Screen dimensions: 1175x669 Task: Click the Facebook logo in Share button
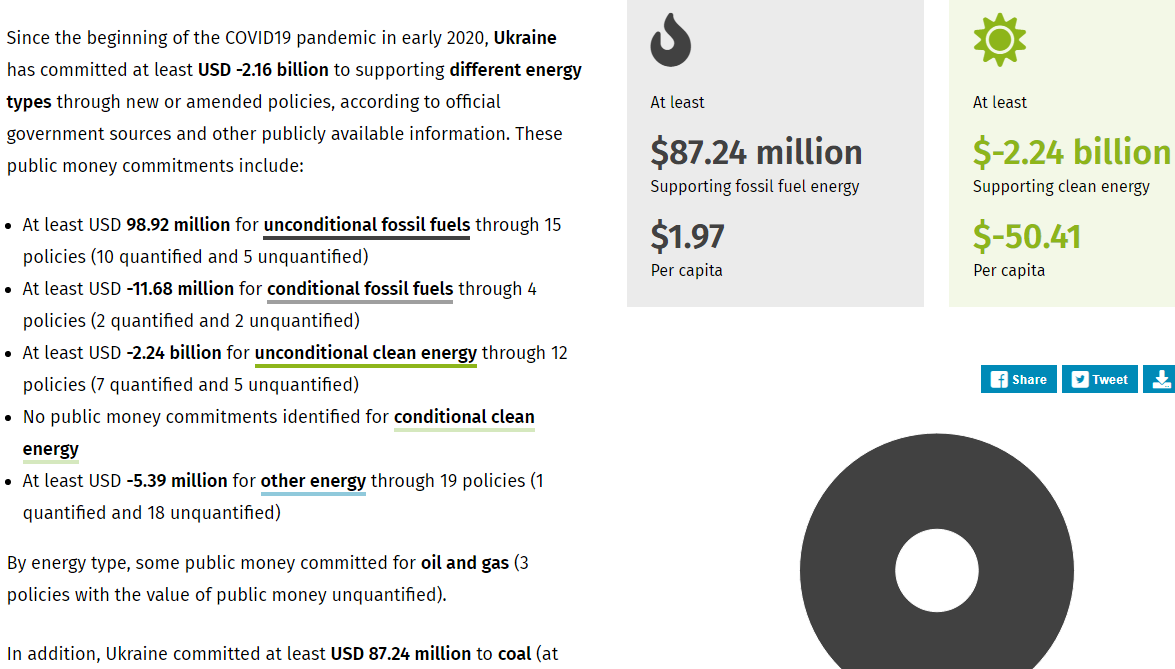point(998,380)
